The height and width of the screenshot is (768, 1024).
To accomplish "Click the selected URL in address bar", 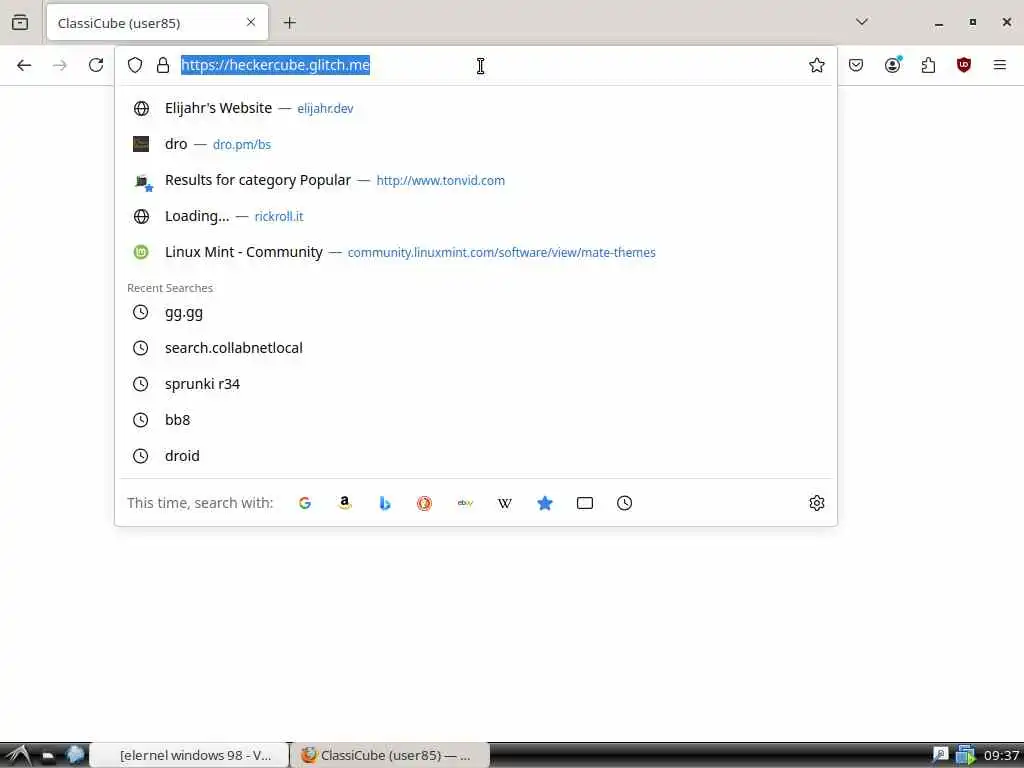I will click(x=275, y=65).
